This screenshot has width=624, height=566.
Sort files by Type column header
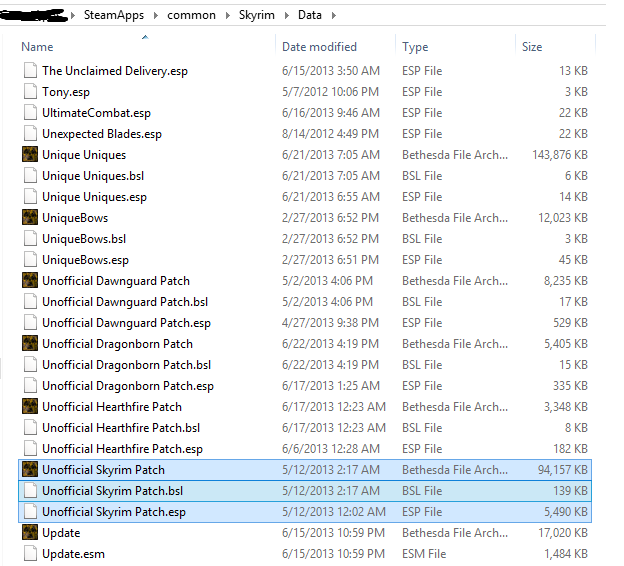point(415,47)
